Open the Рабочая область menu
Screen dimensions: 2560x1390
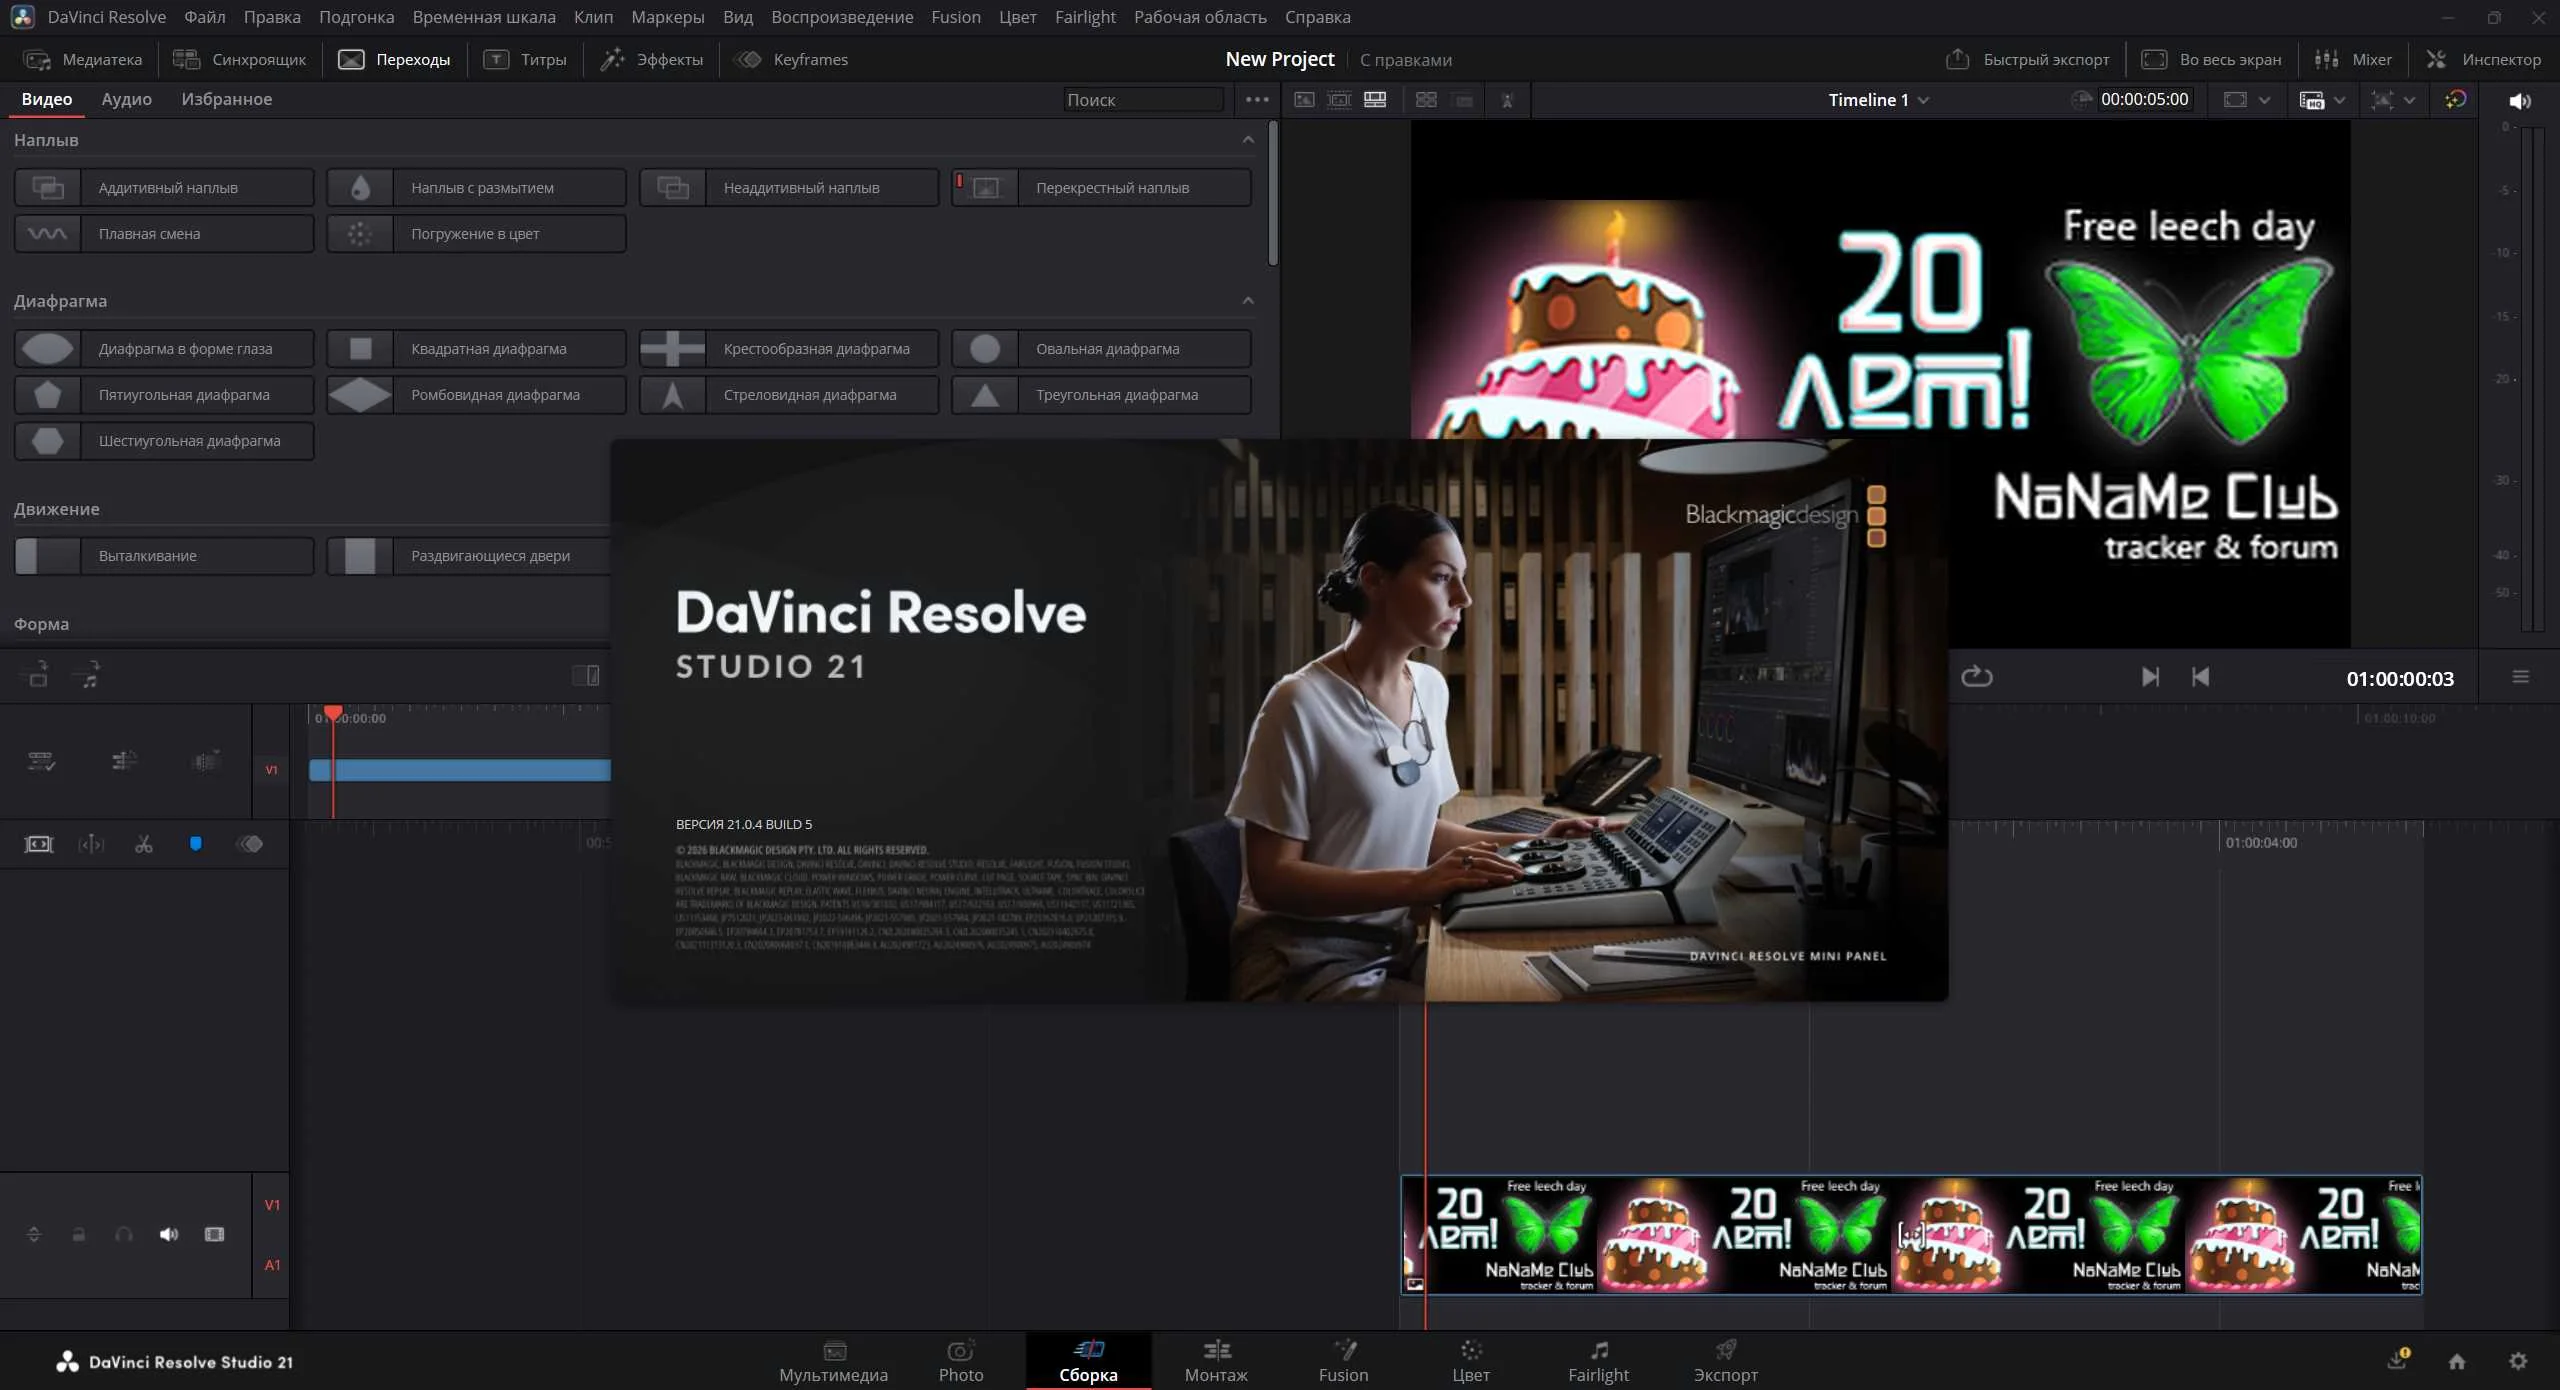1200,17
